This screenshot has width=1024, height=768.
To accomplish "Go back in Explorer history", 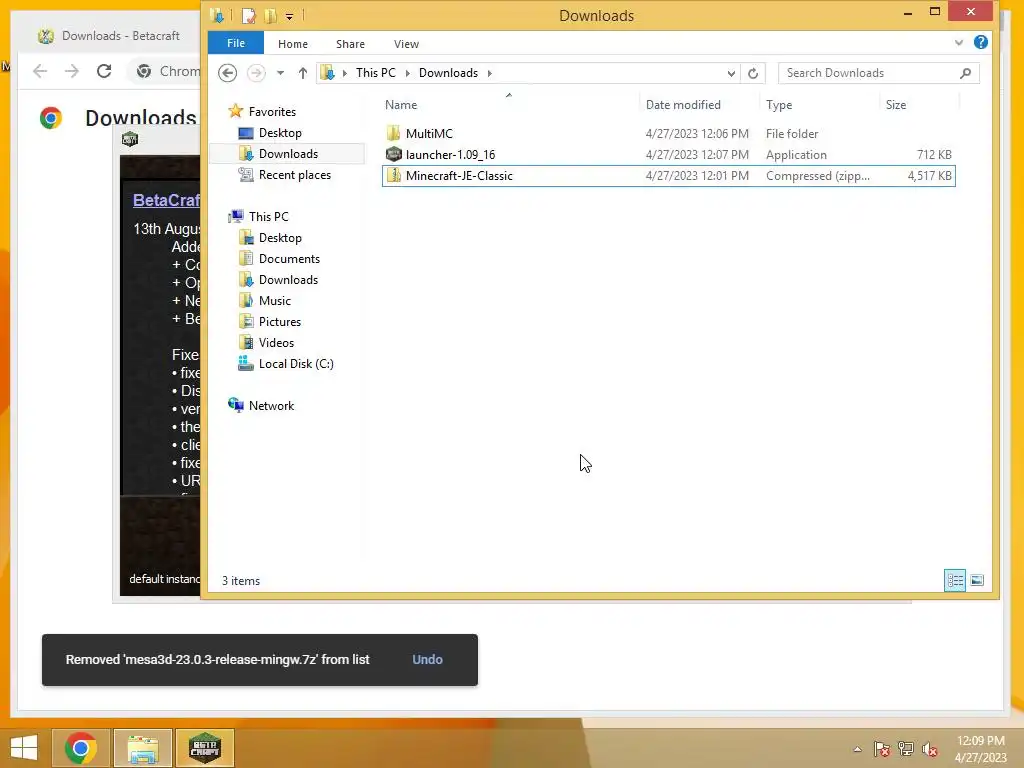I will 227,72.
